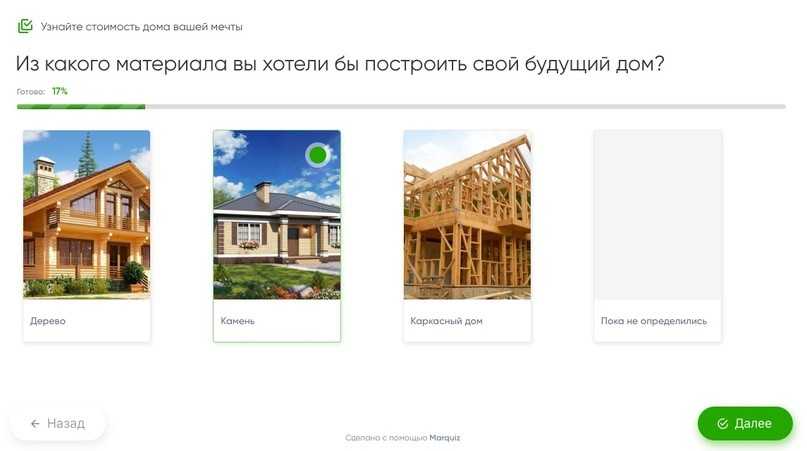
Task: Click the green quiz progress bar
Action: point(81,106)
